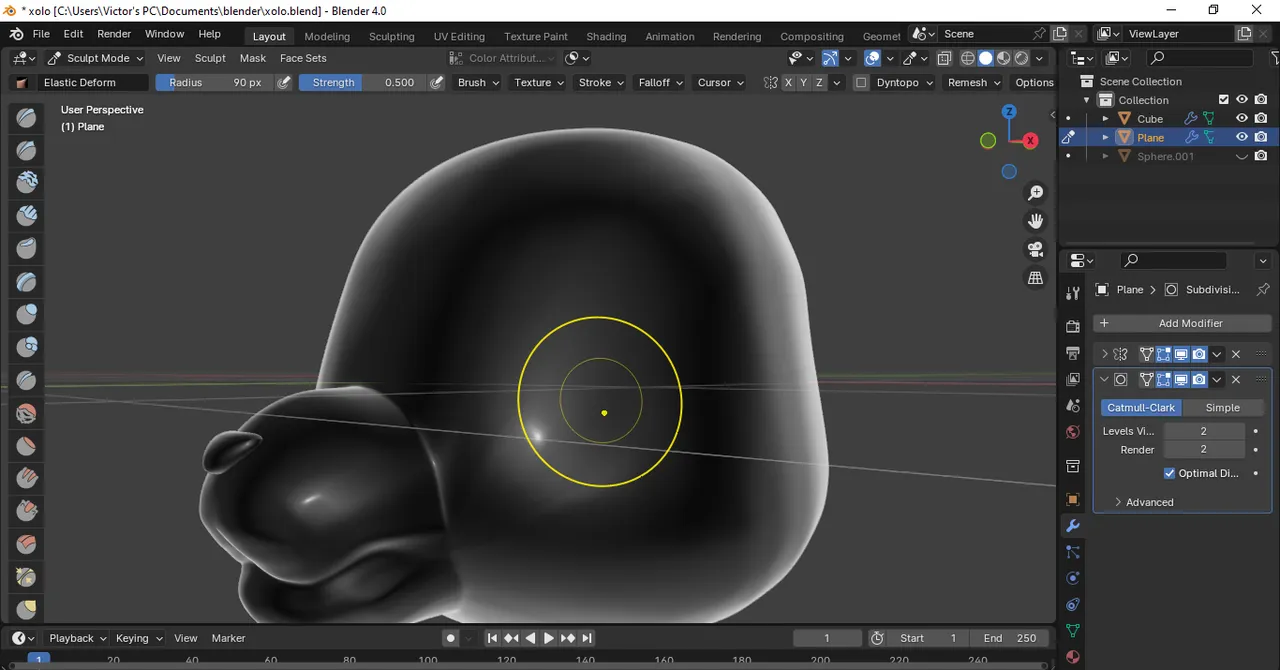The height and width of the screenshot is (670, 1280).
Task: Toggle Y axis symmetry
Action: [804, 83]
